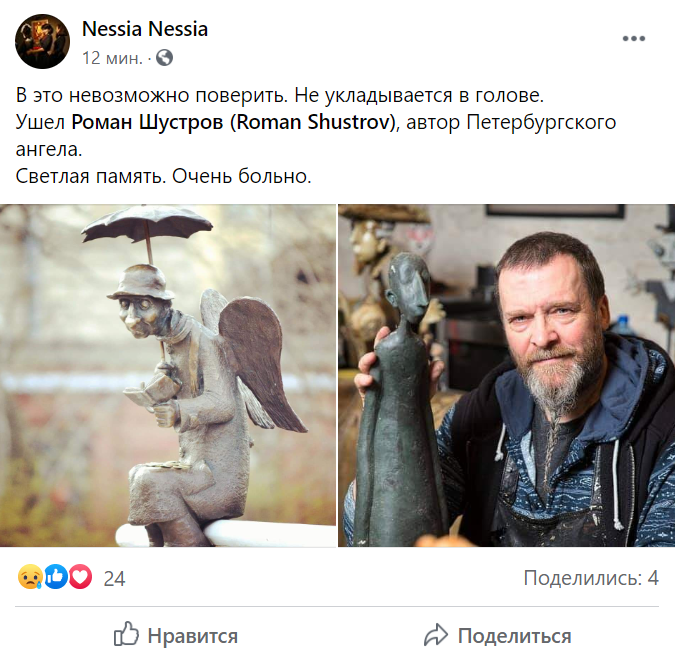Click the globe public-audience icon
Screen dimensions: 675x656
click(x=164, y=58)
